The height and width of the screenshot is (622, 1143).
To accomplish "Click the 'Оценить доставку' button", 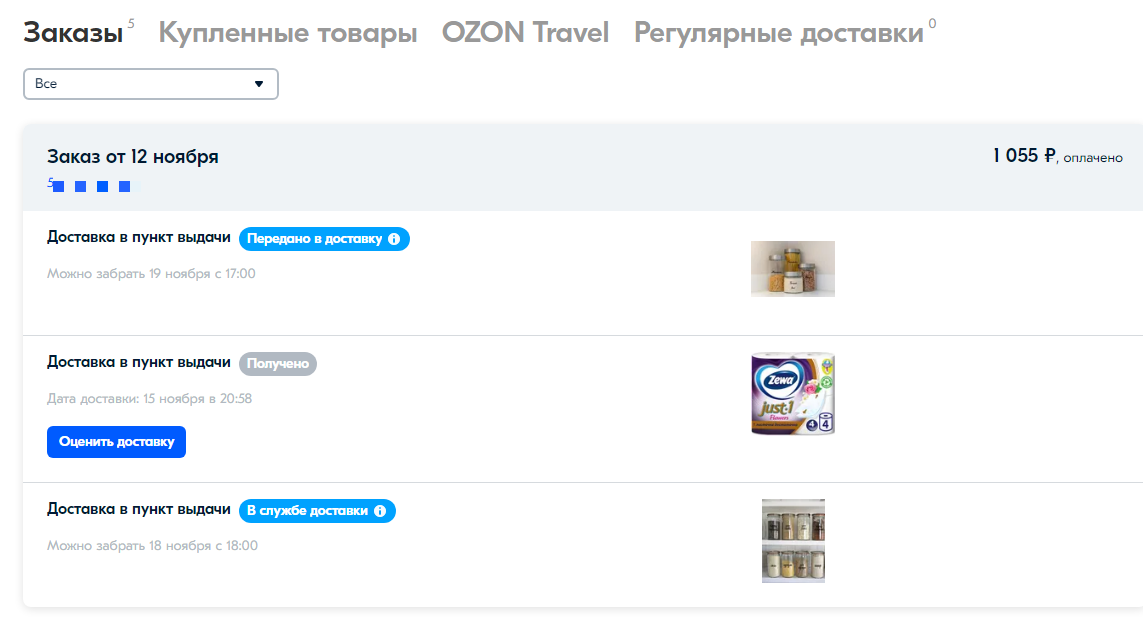I will click(117, 442).
